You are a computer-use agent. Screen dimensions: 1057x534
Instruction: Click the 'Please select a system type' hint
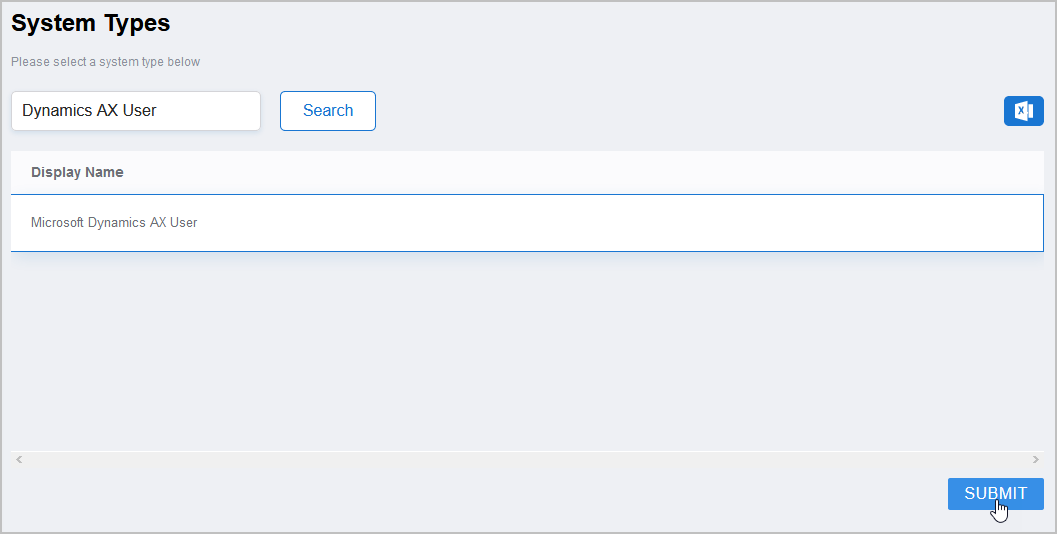point(105,62)
